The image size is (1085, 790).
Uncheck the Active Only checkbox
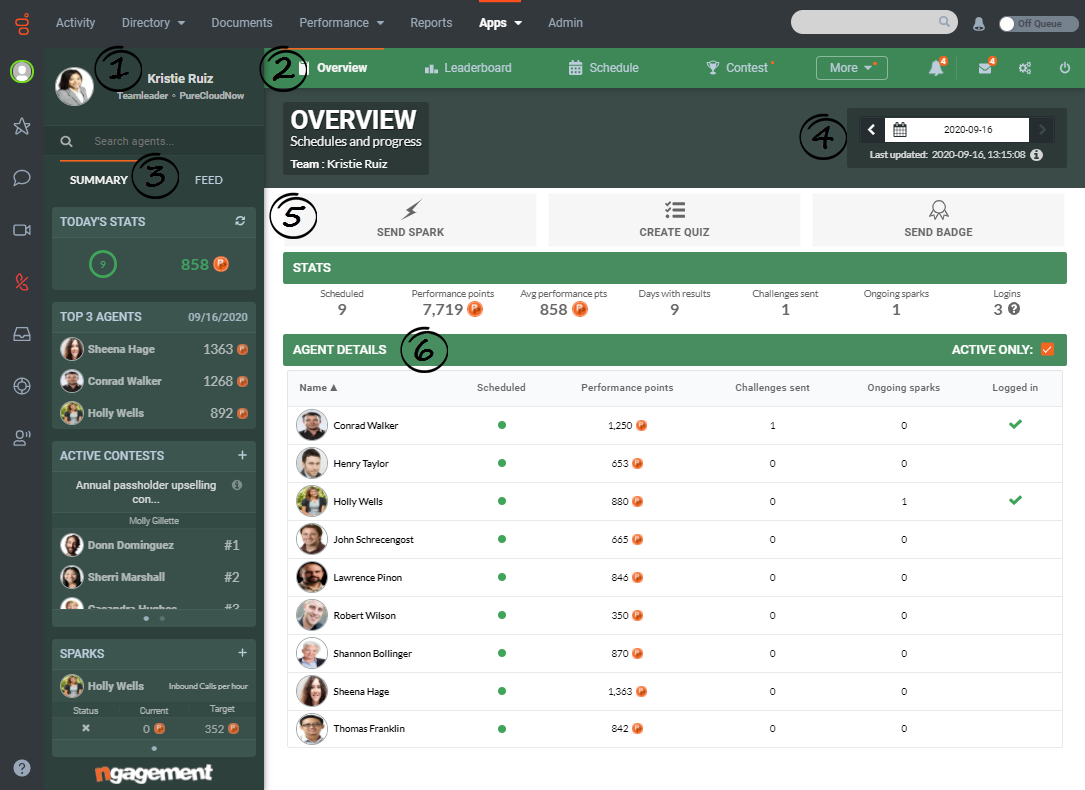tap(1048, 349)
